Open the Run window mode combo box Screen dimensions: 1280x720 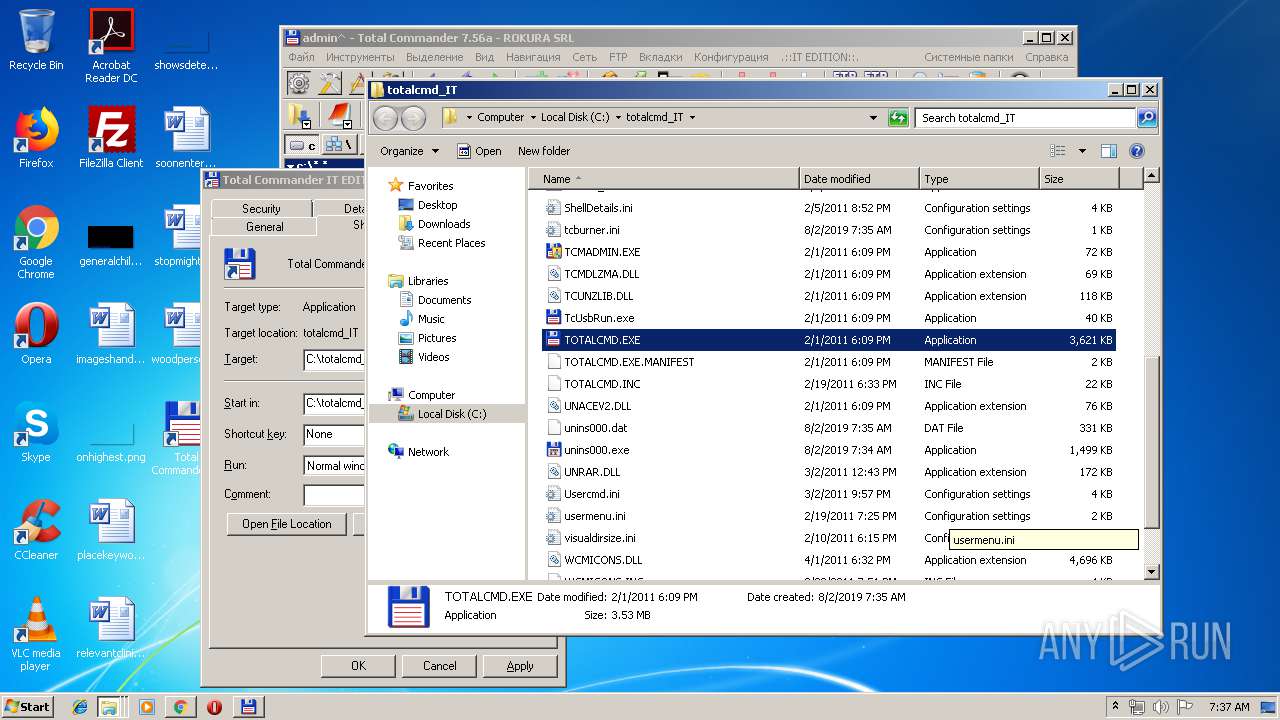(x=334, y=465)
